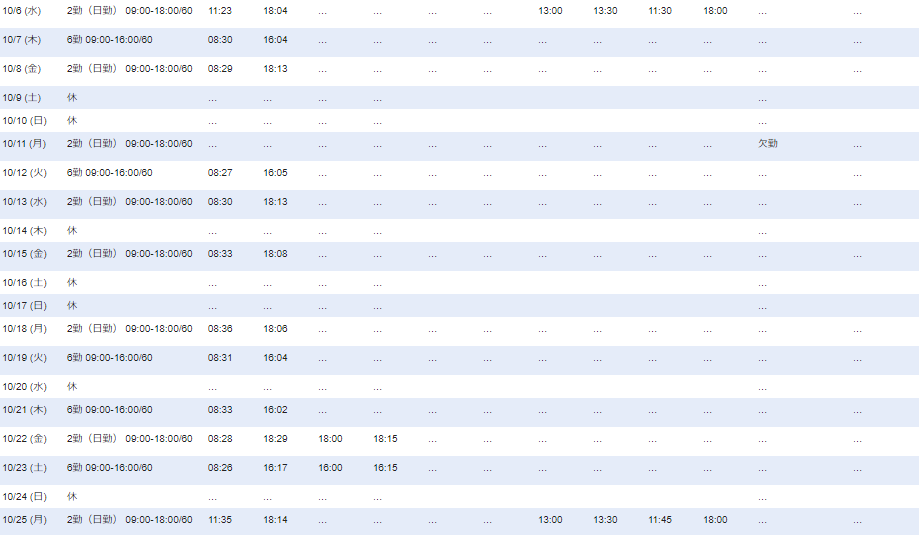Click the 08:29 clock-in on 10/8
The width and height of the screenshot is (919, 535).
[x=220, y=69]
